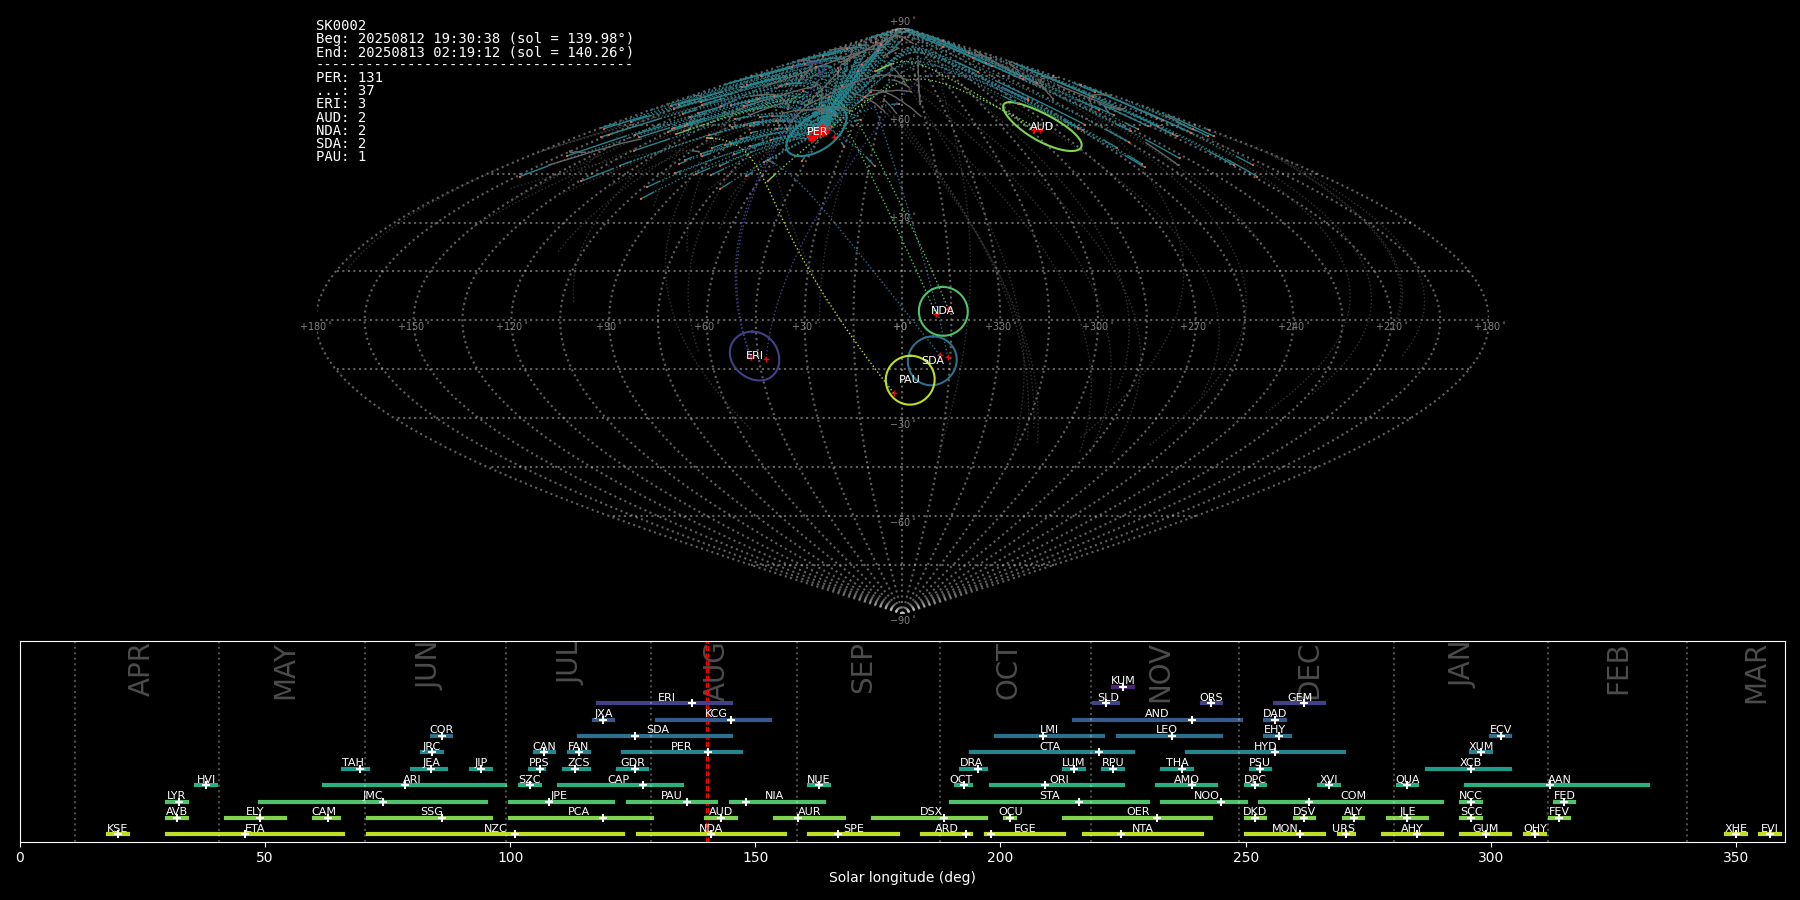1800x900 pixels.
Task: Select the SDA radiant circle on sky map
Action: coord(932,360)
